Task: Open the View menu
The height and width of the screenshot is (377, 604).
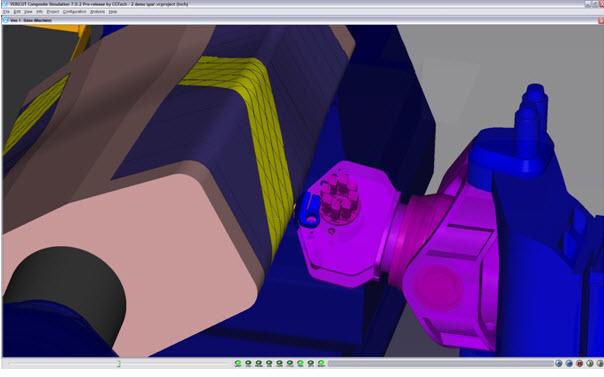Action: point(28,12)
